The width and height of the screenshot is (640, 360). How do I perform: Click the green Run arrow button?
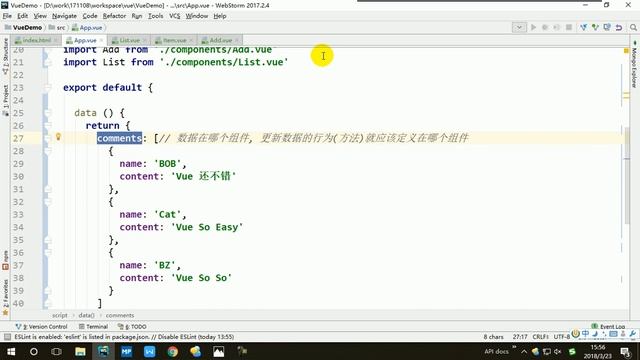(533, 27)
